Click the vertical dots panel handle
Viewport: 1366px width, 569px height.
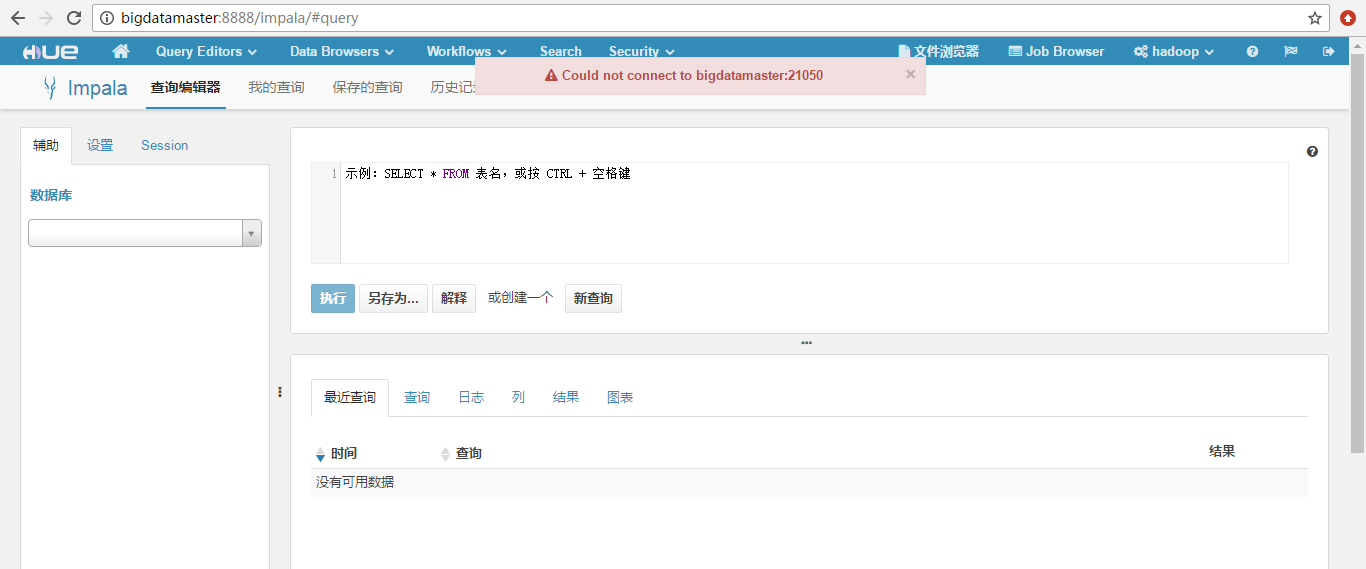(x=280, y=392)
